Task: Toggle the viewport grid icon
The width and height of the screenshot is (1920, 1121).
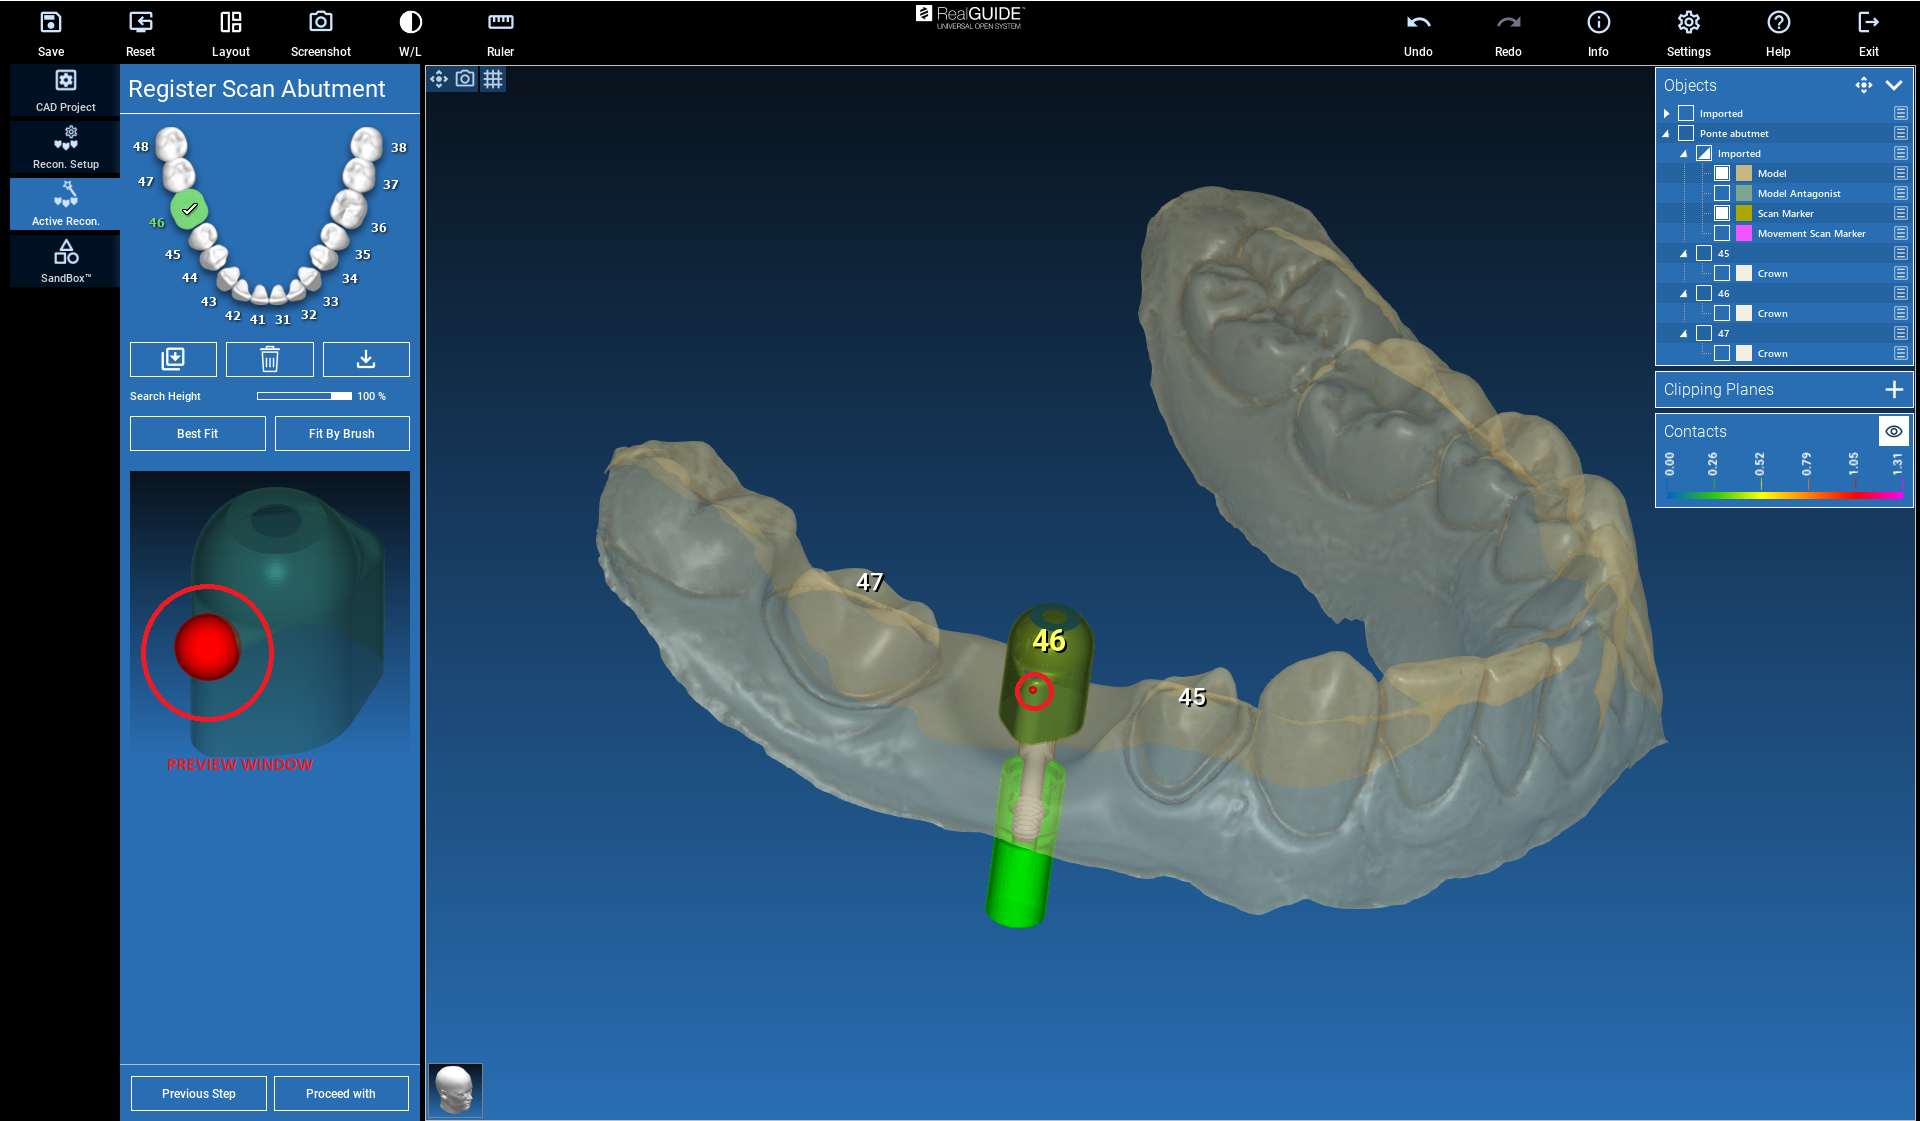Action: (x=493, y=79)
